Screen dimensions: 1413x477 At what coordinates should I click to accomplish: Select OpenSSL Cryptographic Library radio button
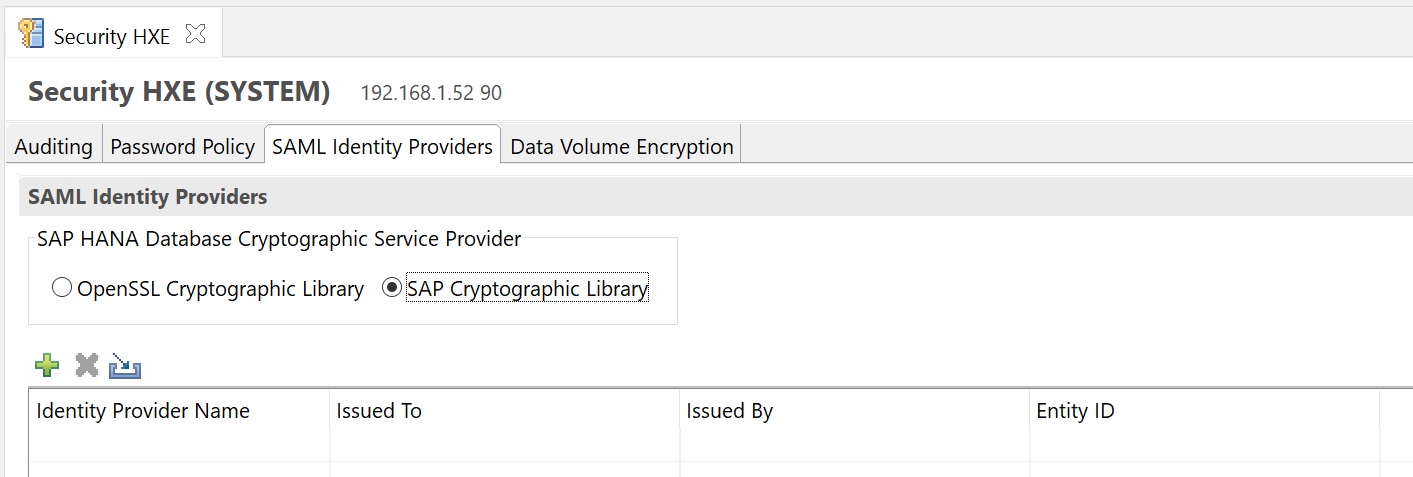click(62, 289)
